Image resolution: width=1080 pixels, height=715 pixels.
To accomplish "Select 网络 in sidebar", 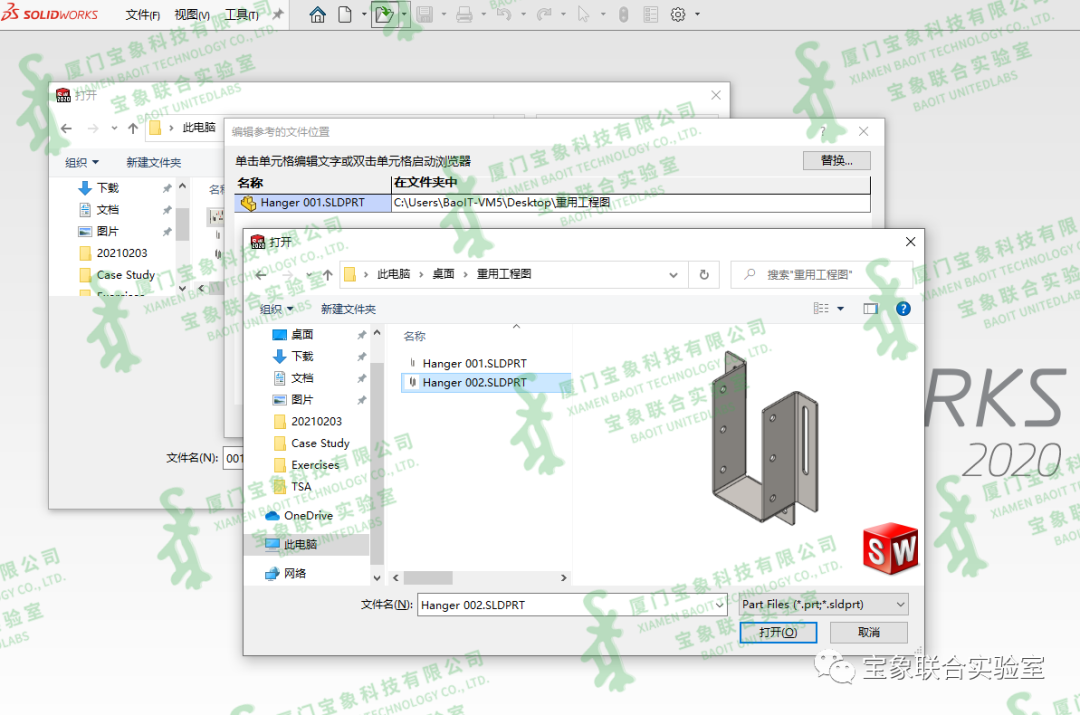I will click(x=295, y=573).
